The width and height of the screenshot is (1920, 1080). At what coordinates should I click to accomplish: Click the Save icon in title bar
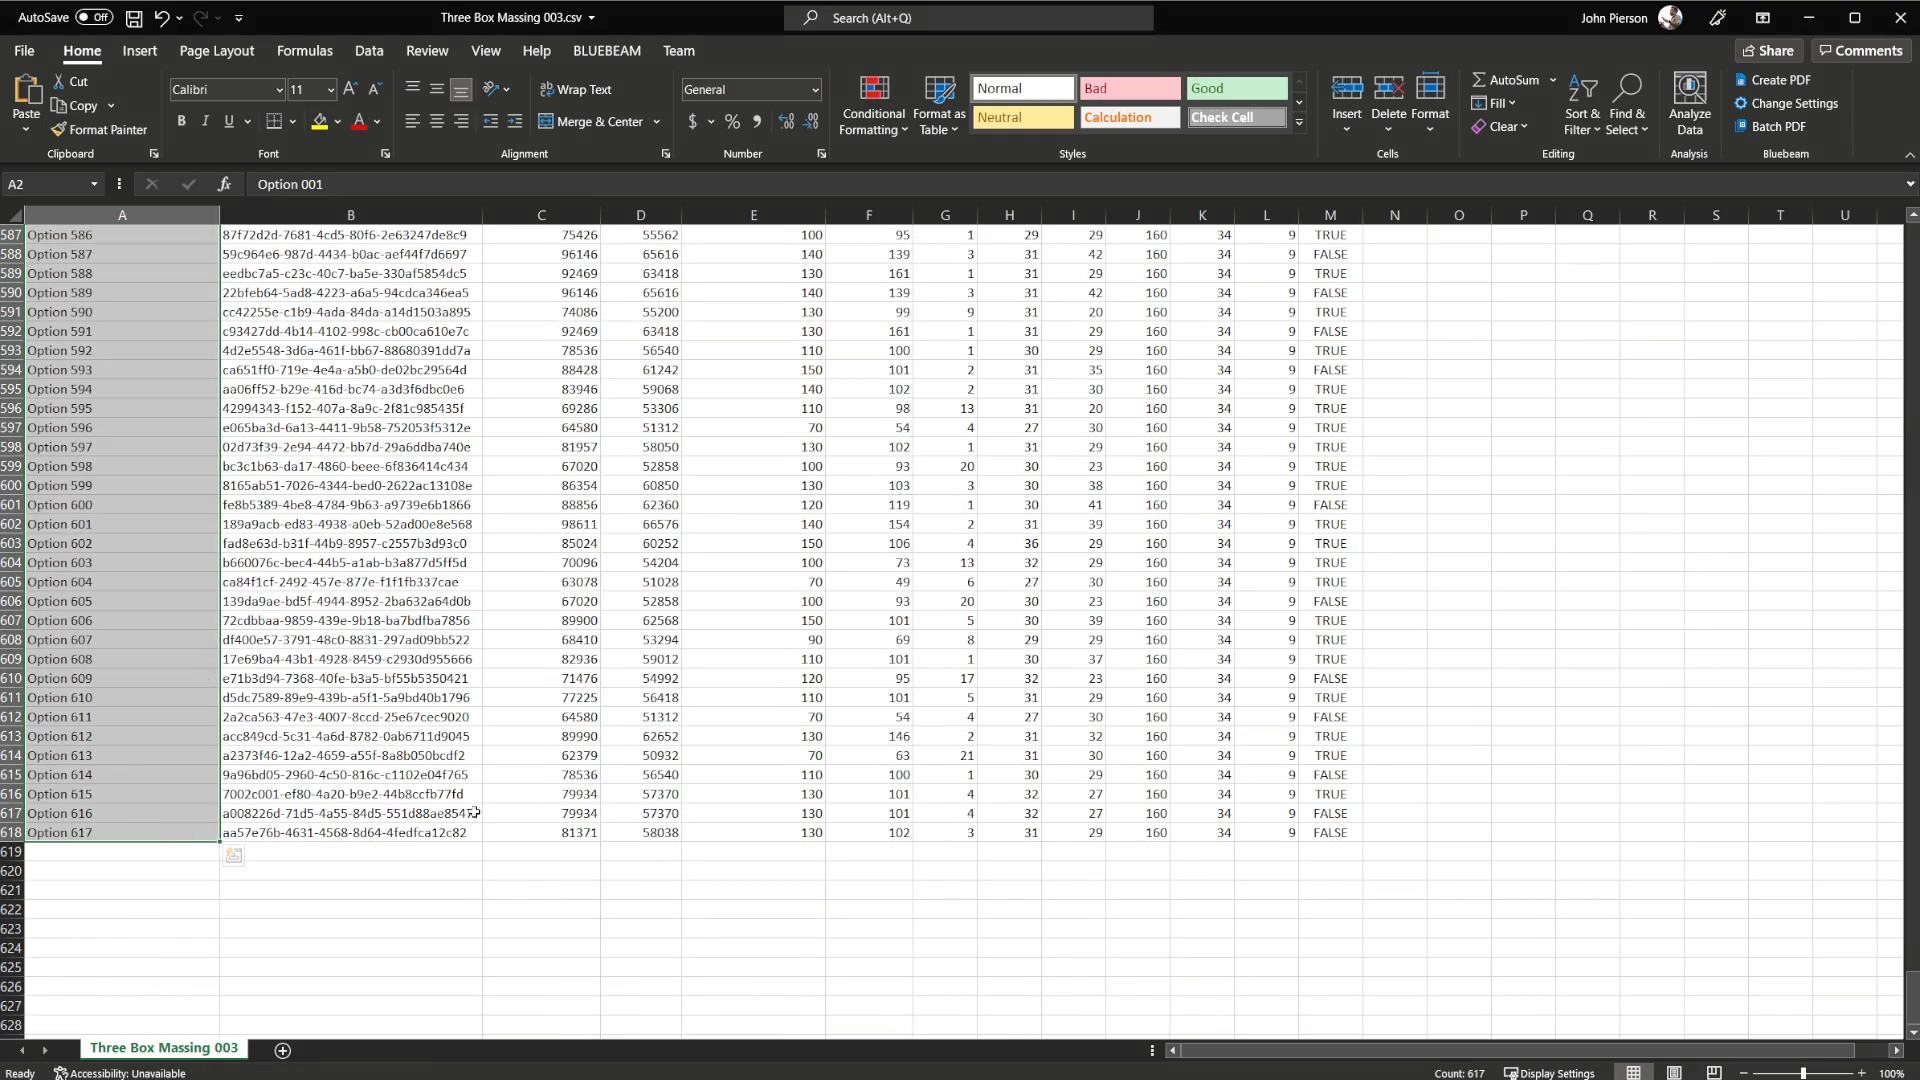click(133, 18)
